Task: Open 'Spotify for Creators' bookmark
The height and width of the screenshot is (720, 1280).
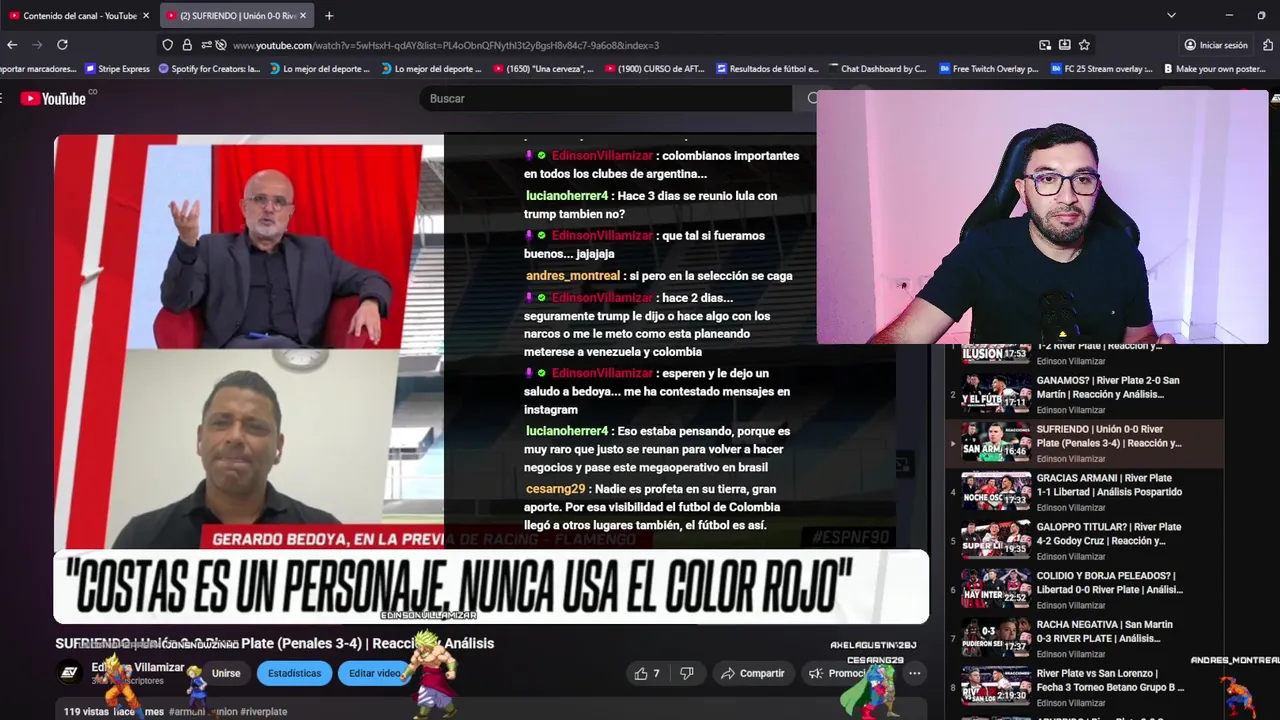Action: click(x=209, y=69)
